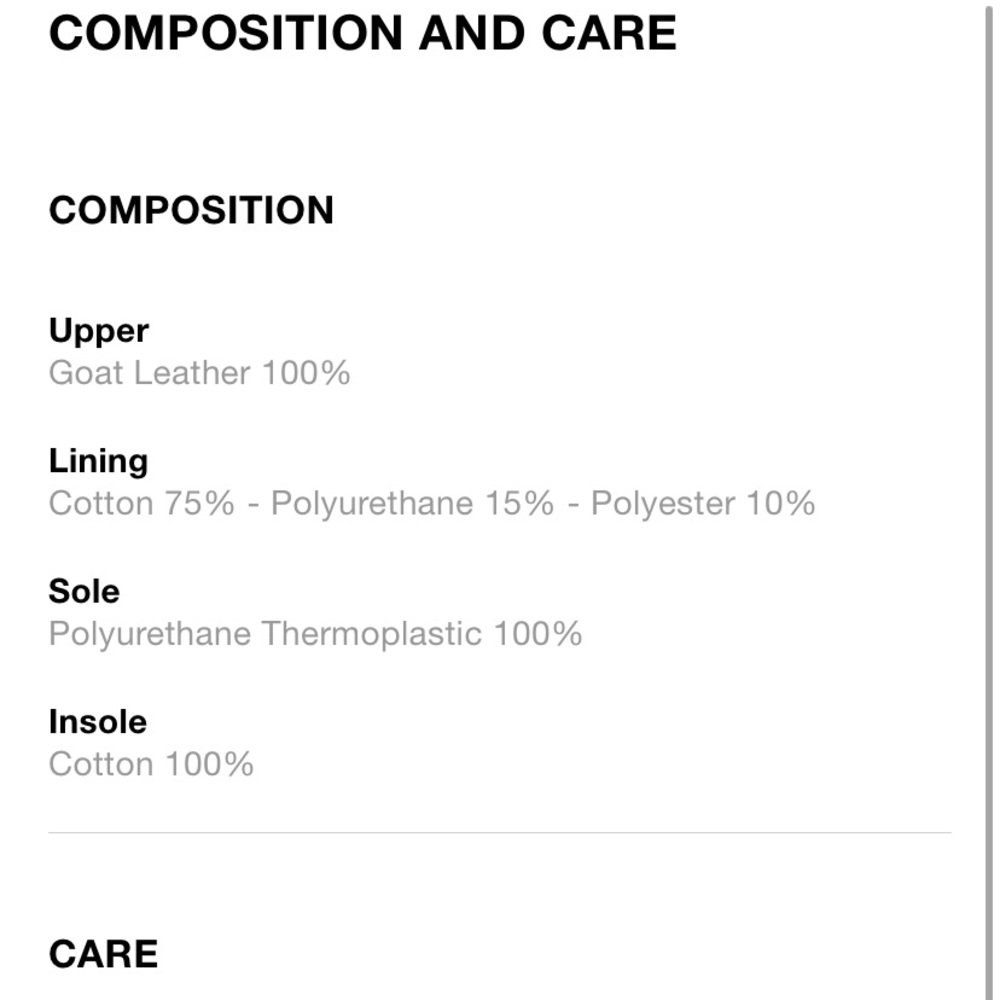Select the Sole label
Viewport: 1000px width, 1000px height.
[x=84, y=591]
